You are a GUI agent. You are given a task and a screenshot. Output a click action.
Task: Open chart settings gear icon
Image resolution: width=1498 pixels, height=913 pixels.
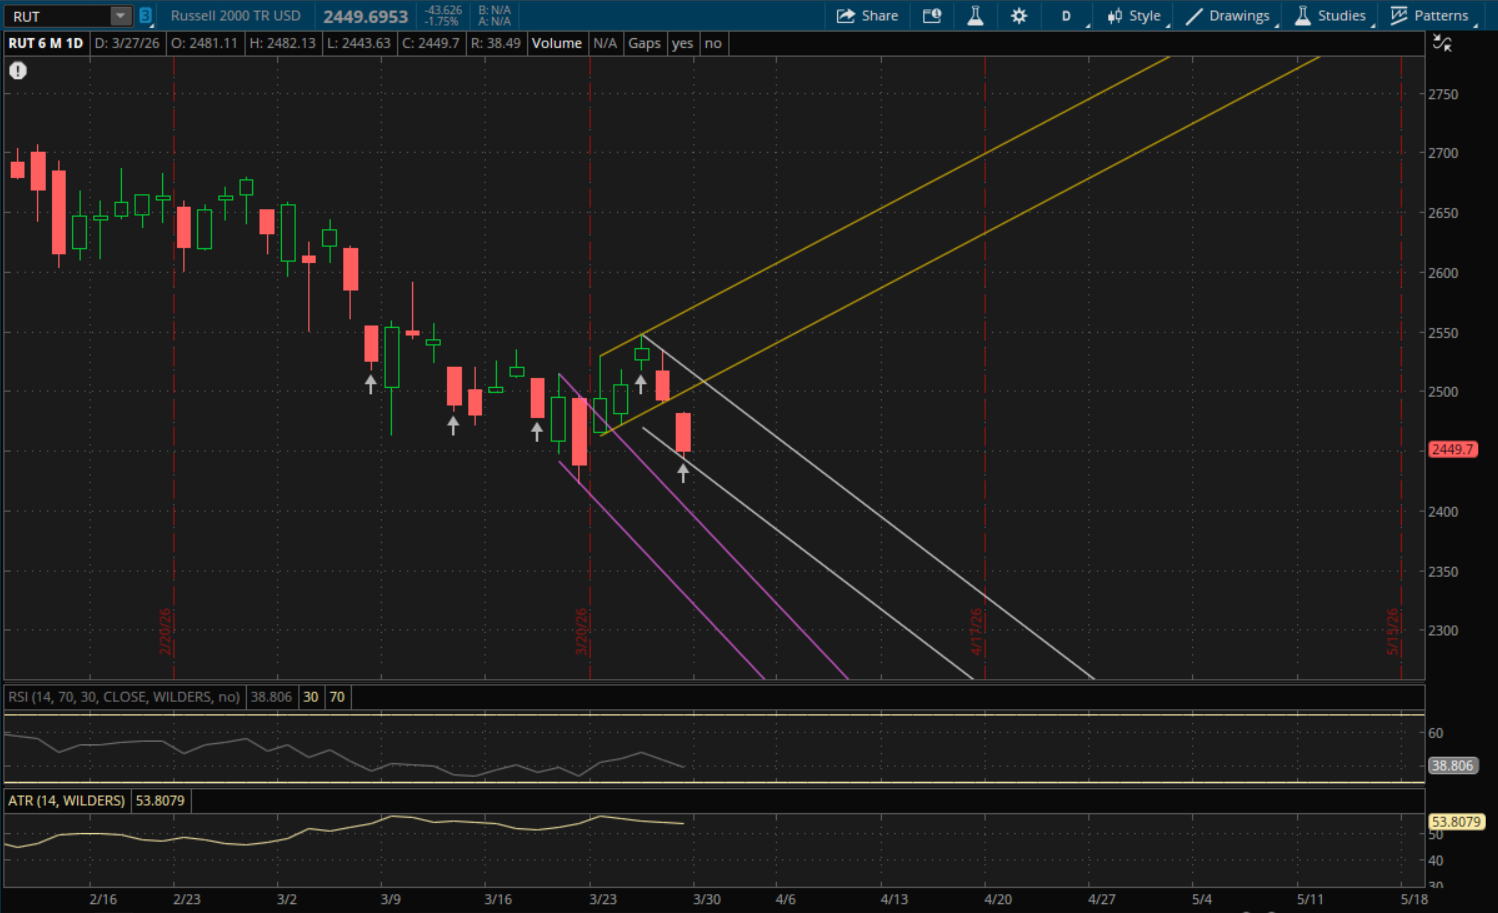pos(1019,16)
